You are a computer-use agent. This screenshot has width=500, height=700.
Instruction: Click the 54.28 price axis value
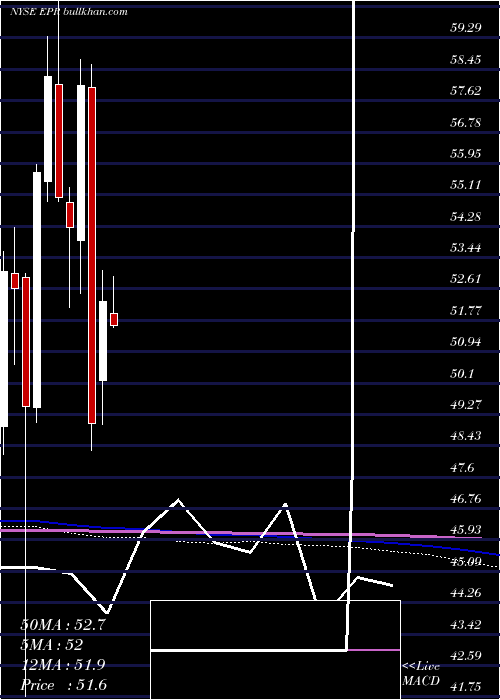[x=466, y=217]
